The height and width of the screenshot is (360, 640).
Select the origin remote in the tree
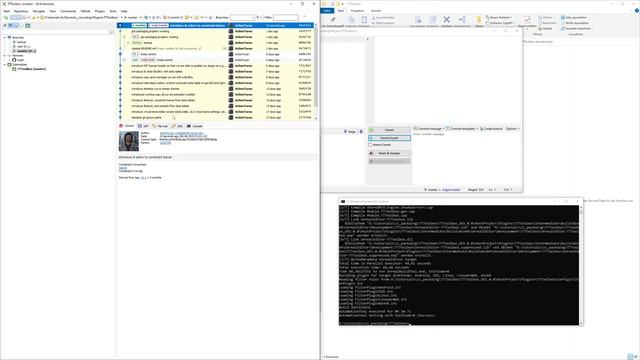[x=20, y=60]
